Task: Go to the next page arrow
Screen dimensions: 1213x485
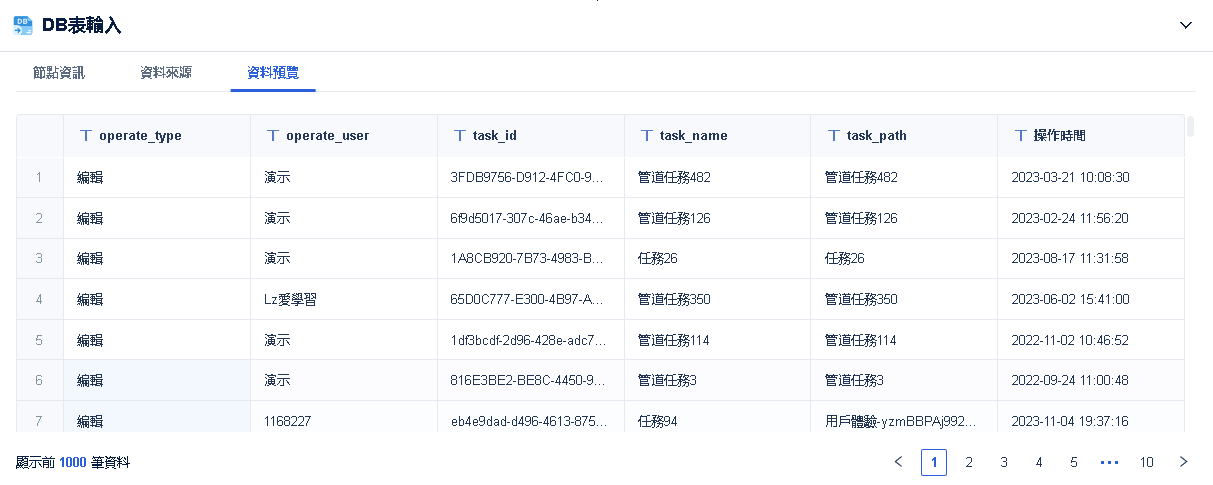Action: (1184, 462)
